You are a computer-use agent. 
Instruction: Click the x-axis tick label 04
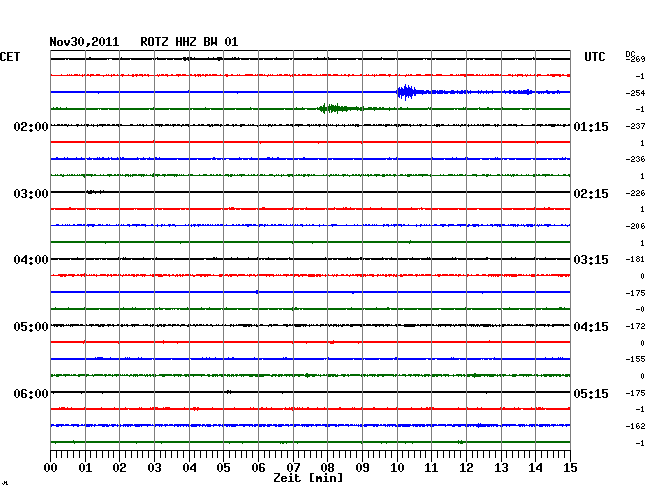pos(189,468)
